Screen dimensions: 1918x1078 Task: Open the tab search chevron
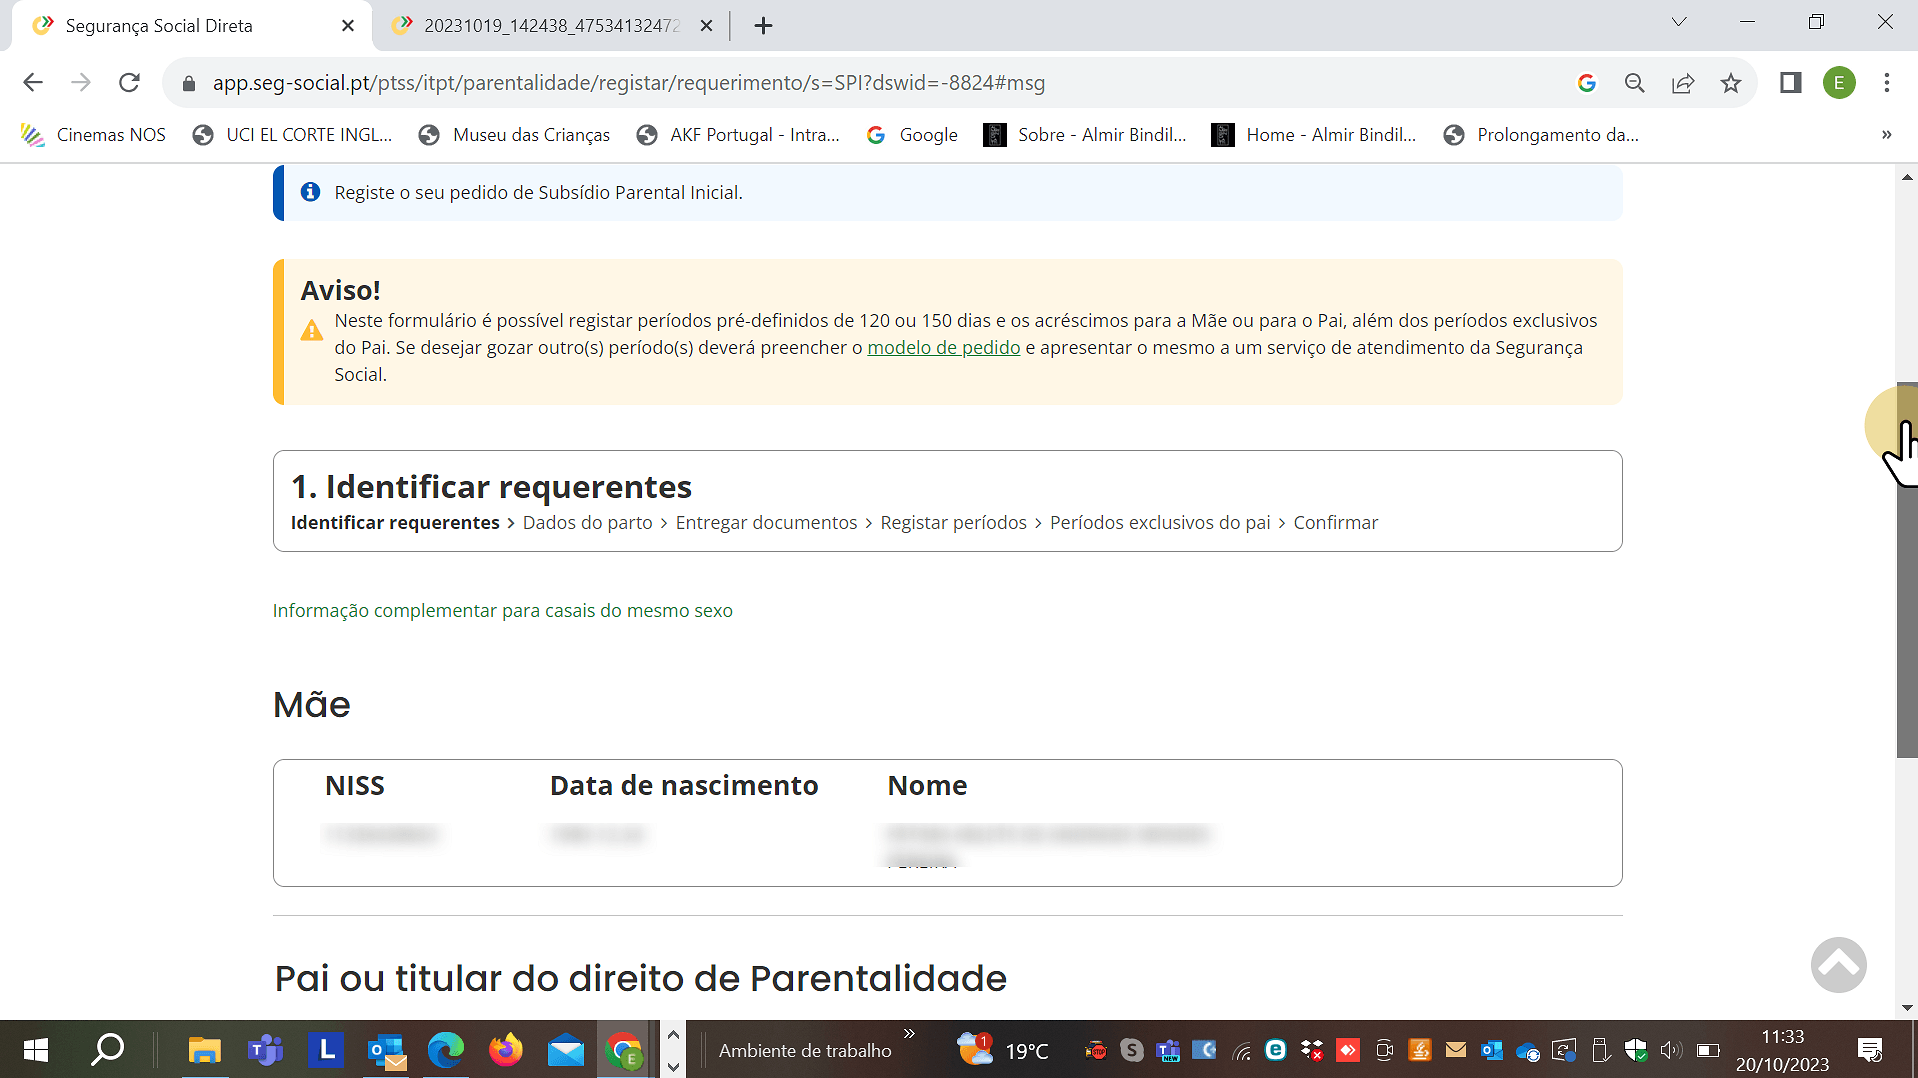click(1679, 22)
